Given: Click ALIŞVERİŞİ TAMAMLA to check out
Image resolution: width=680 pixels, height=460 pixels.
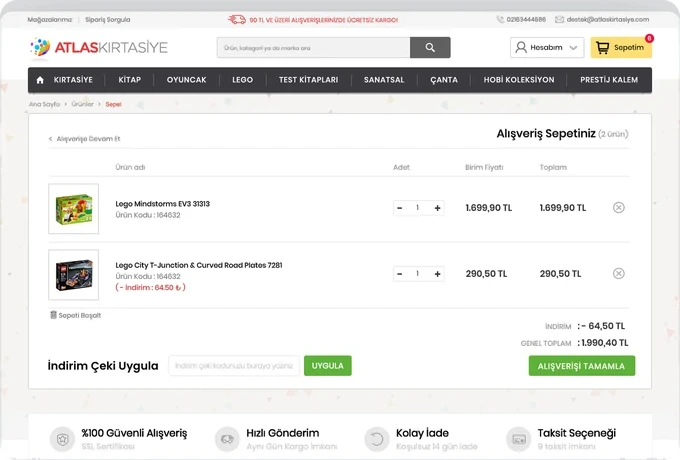Looking at the screenshot, I should point(582,366).
